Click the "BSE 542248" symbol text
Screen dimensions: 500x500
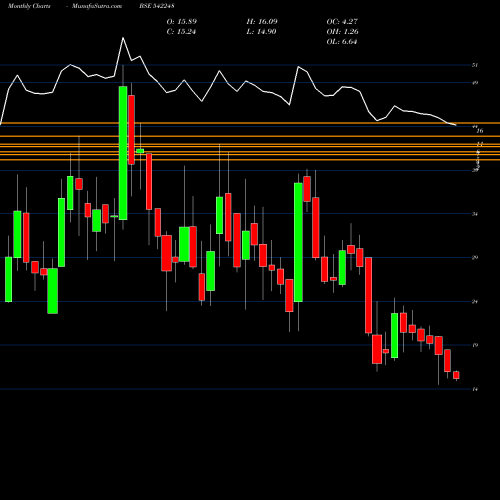(157, 6)
